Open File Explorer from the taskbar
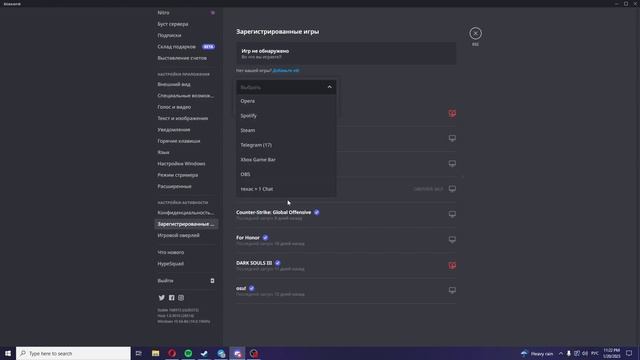Screen dimensions: 640x360 (156, 353)
